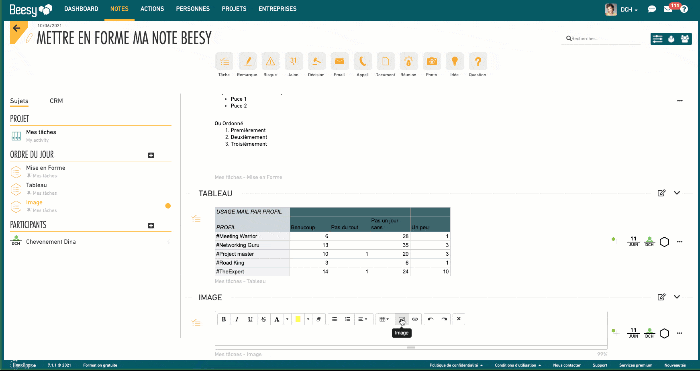Select the Risque warning triangle icon
Viewport: 700px width, 371px height.
pyautogui.click(x=270, y=61)
